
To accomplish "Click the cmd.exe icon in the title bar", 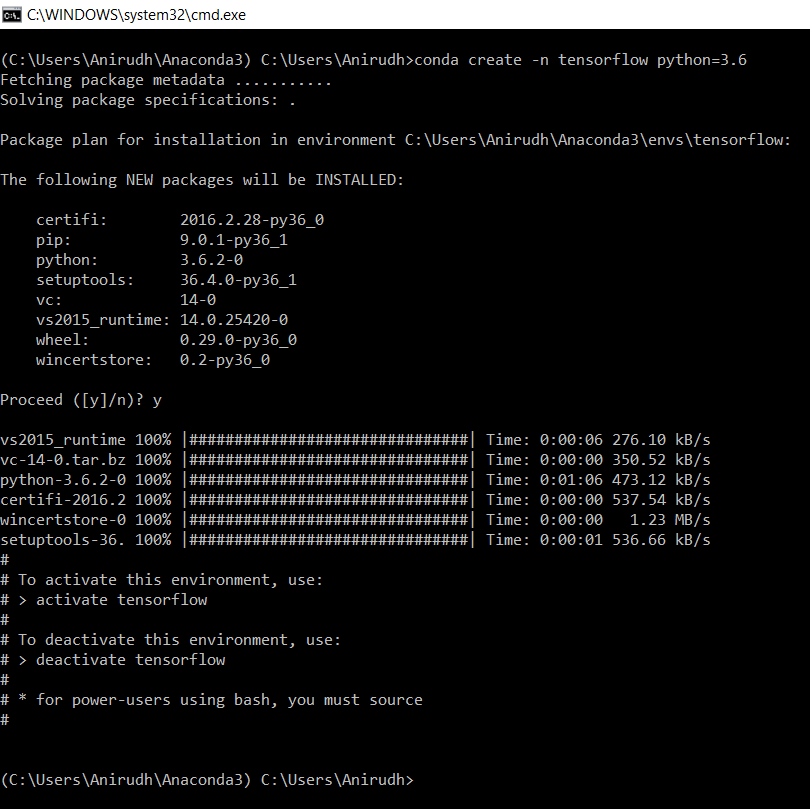I will pyautogui.click(x=11, y=15).
